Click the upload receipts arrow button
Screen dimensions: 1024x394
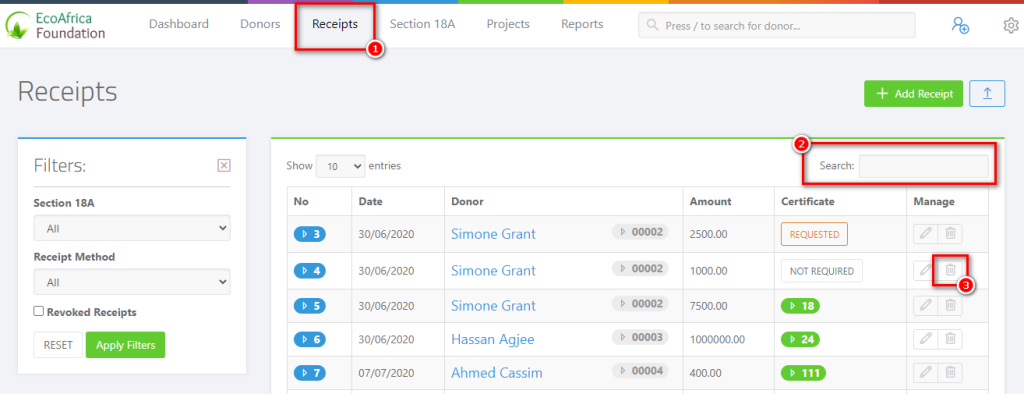click(987, 93)
